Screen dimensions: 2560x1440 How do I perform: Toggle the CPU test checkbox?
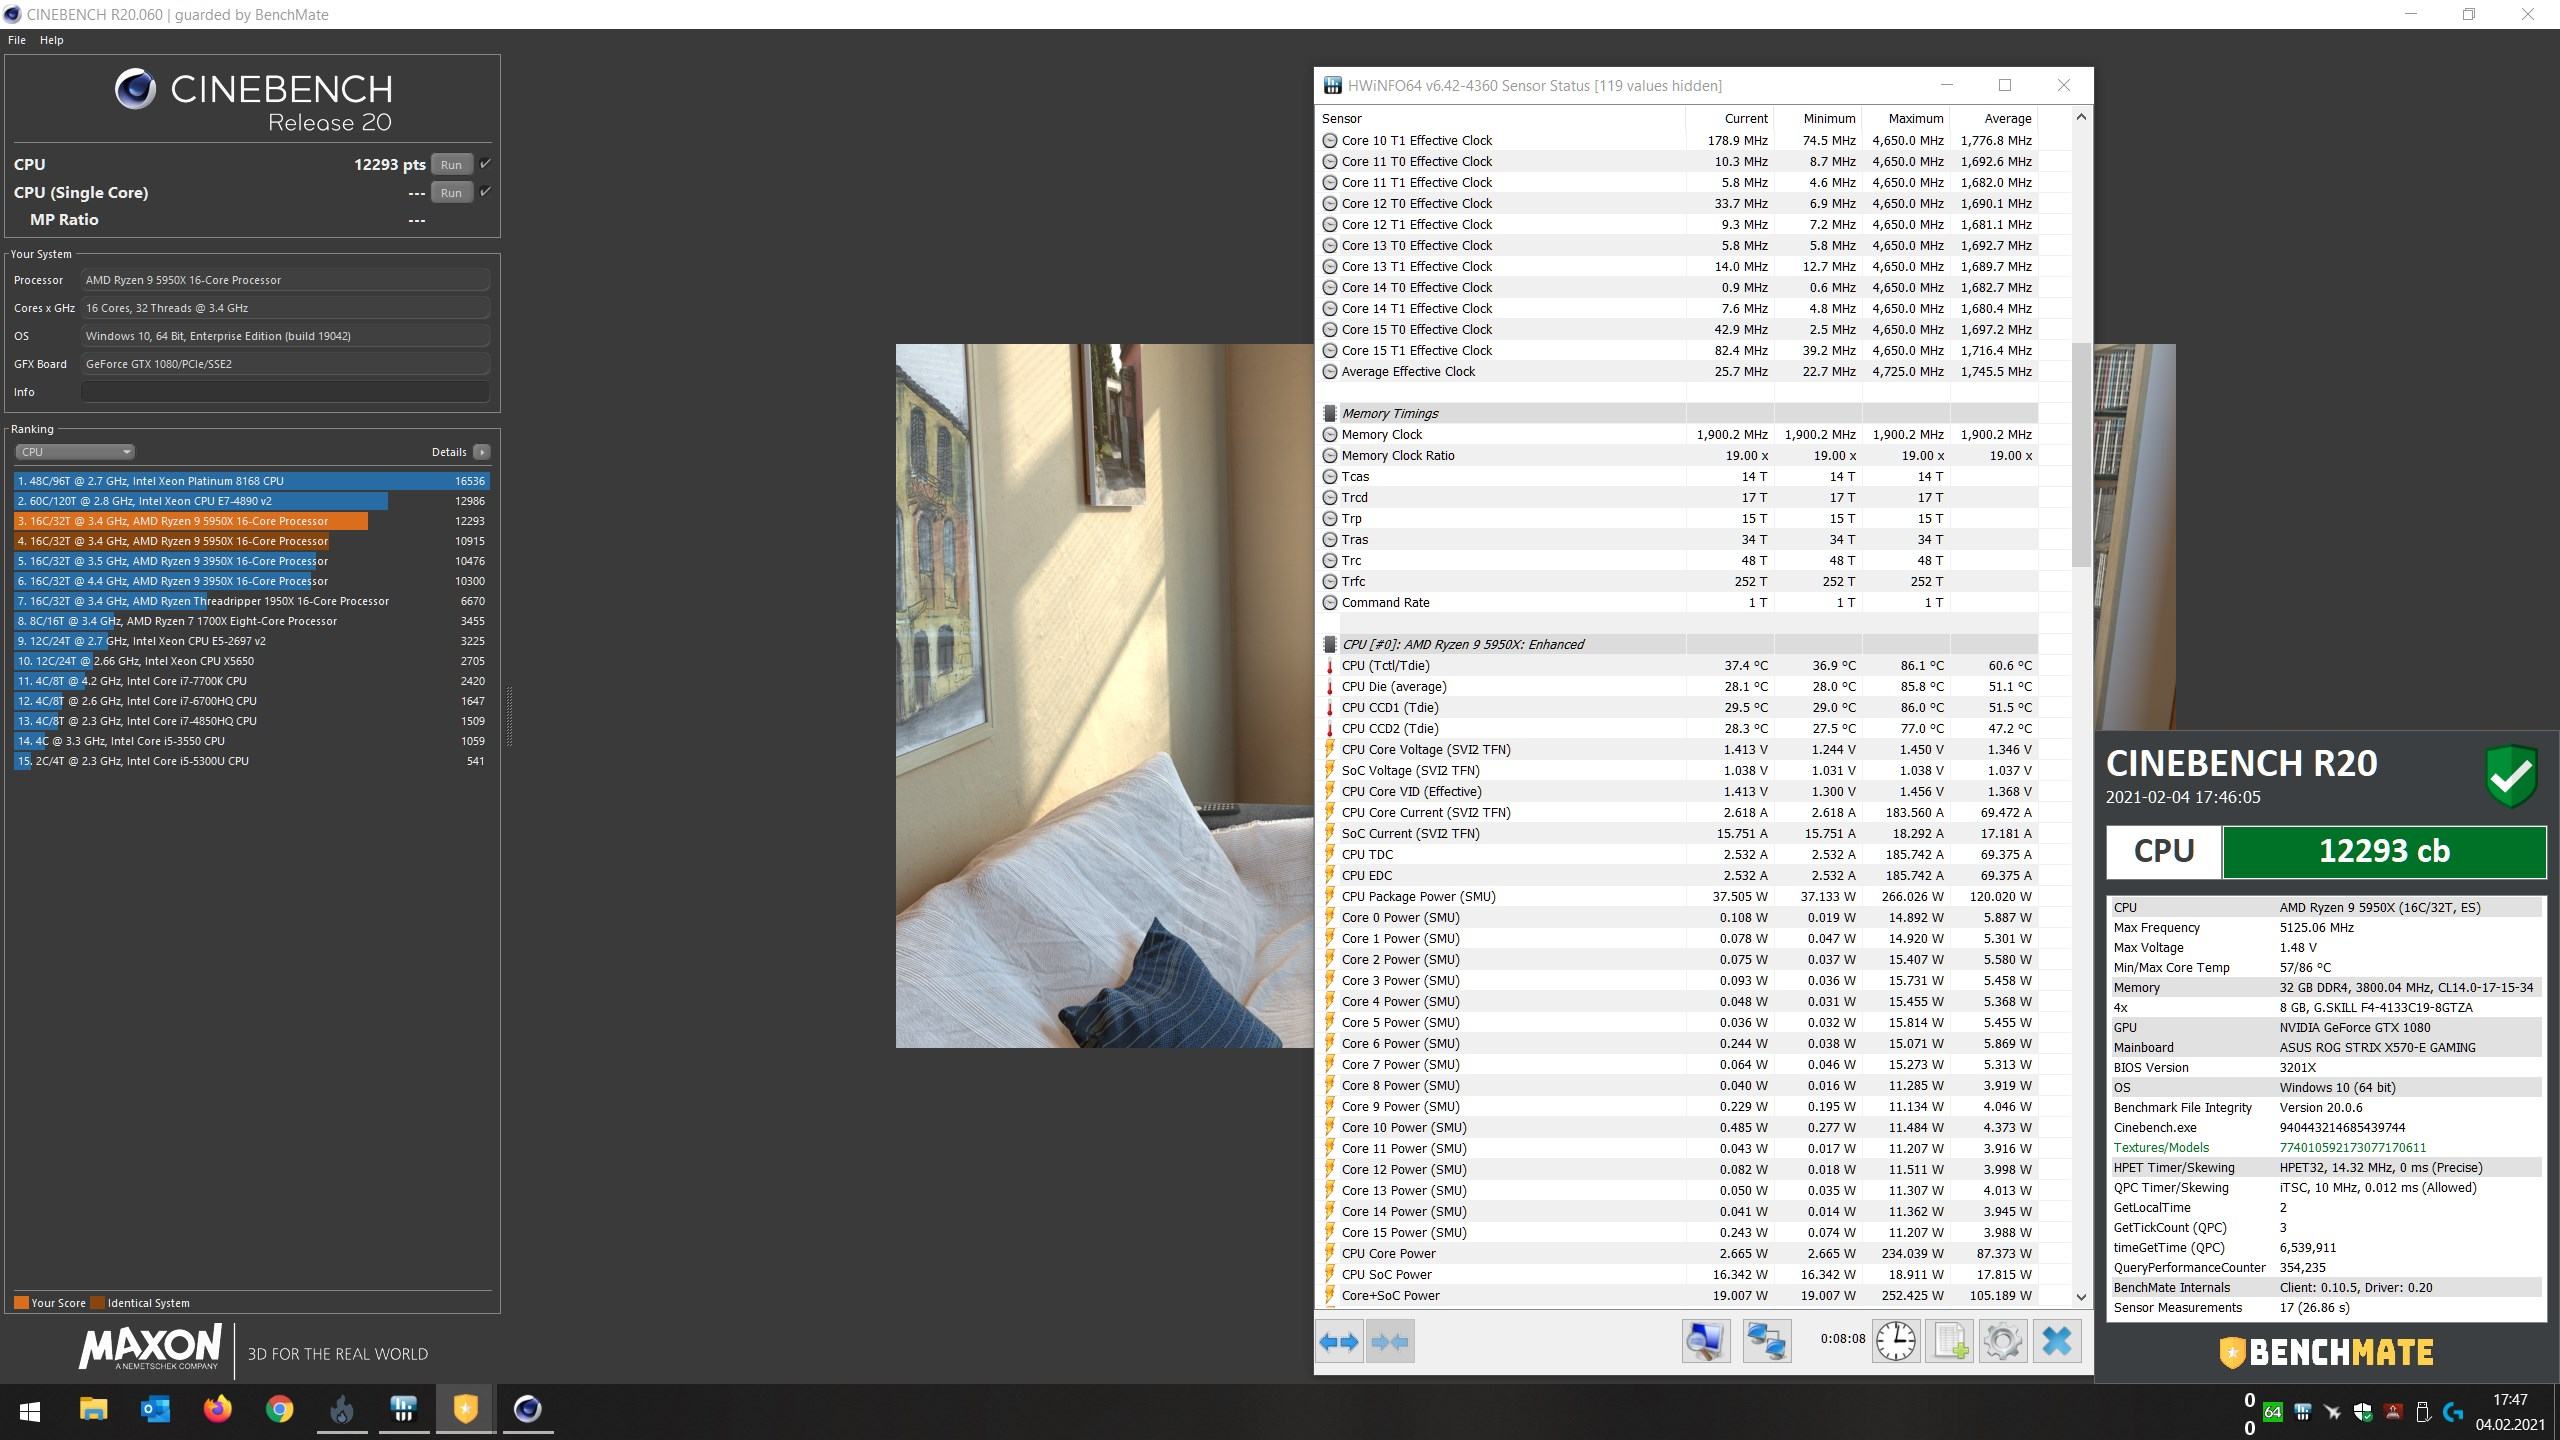485,164
